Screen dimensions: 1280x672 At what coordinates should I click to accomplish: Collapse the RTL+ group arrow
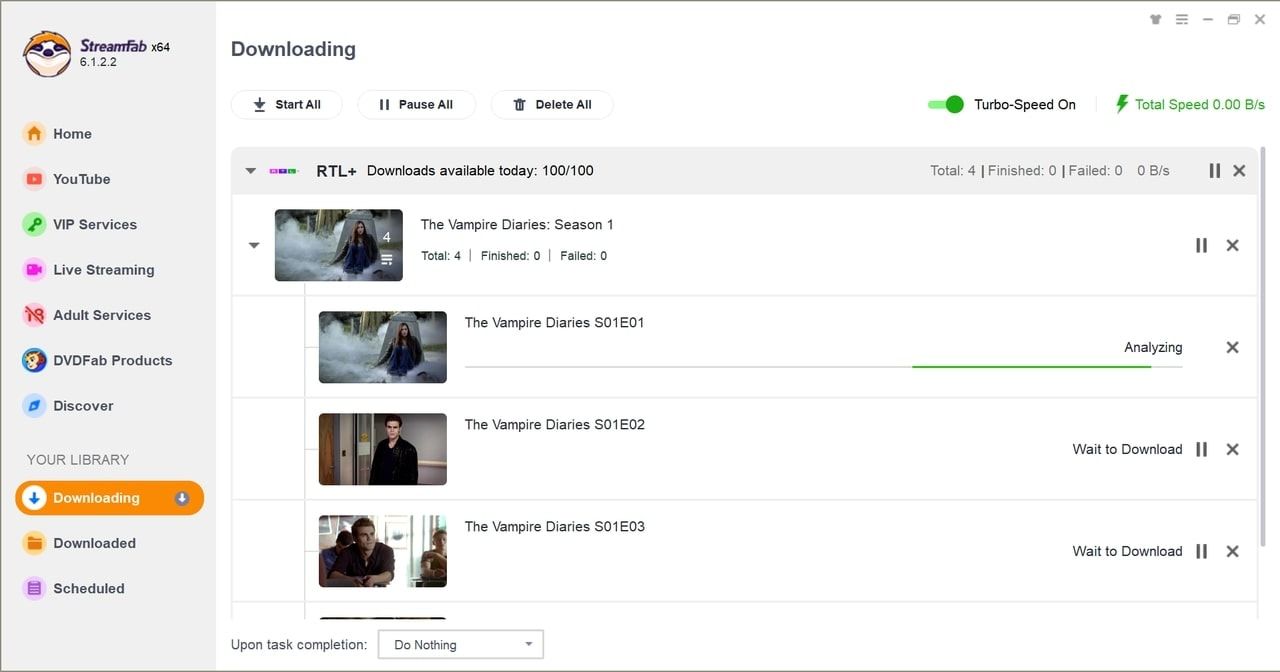(x=251, y=171)
